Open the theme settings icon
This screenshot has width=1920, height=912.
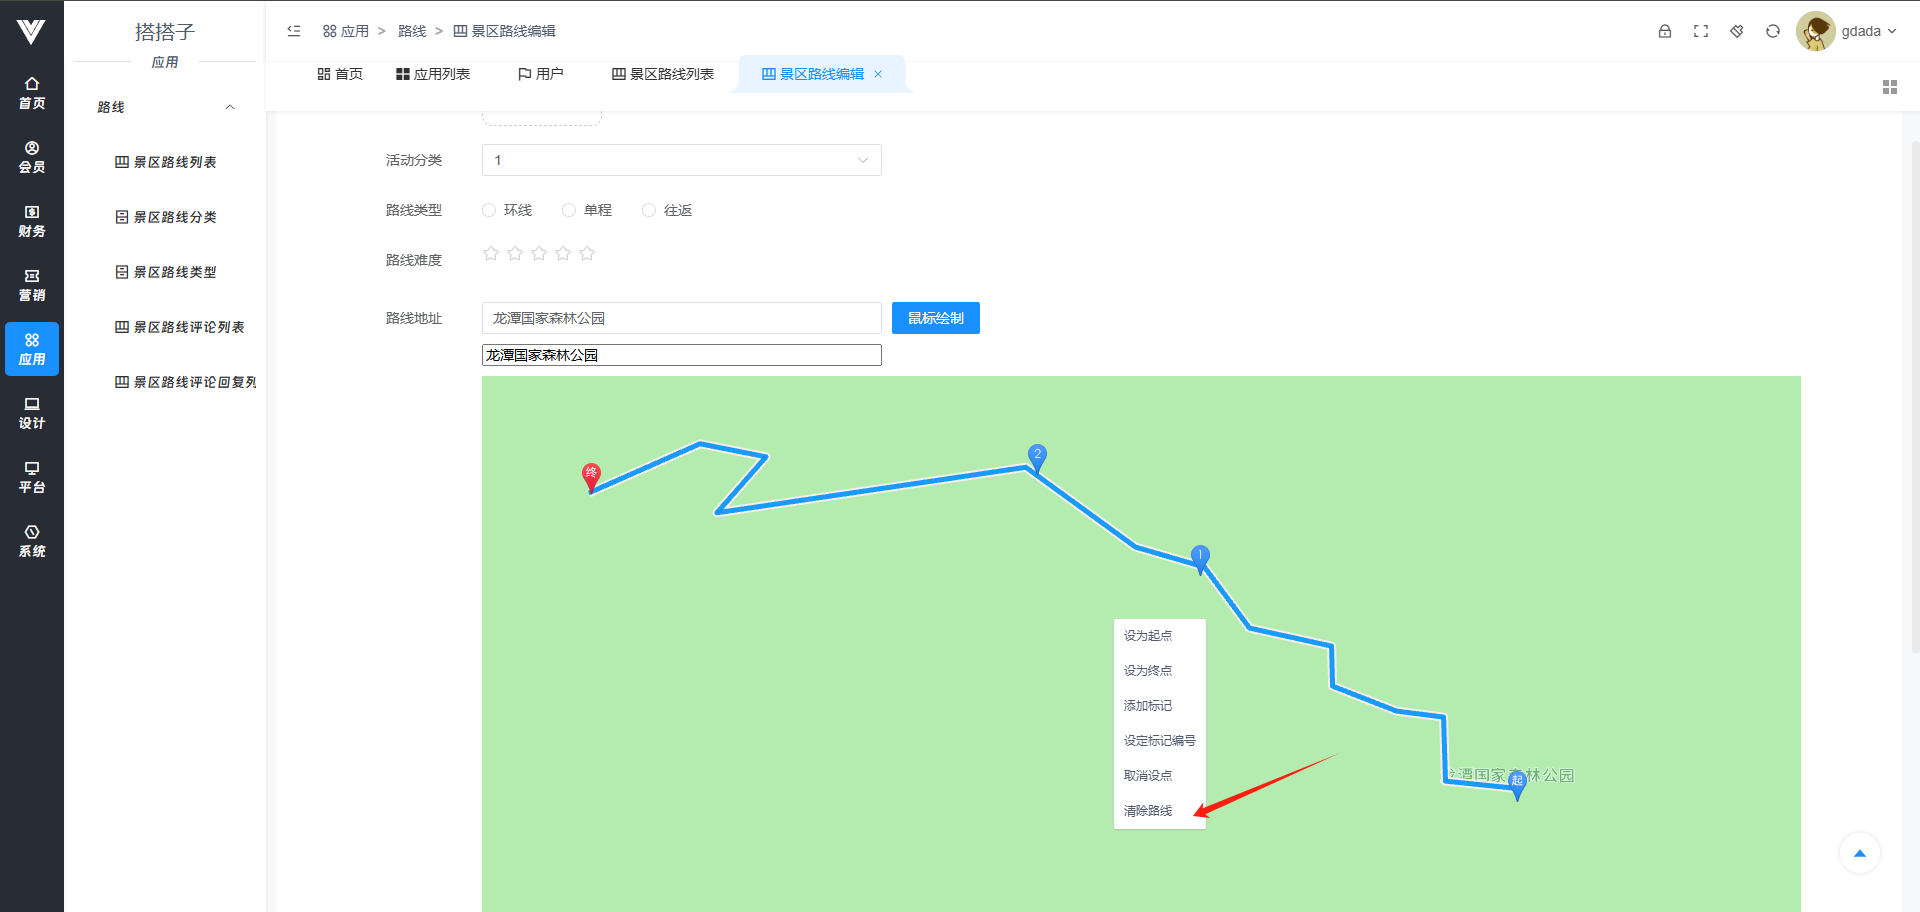pyautogui.click(x=1737, y=31)
